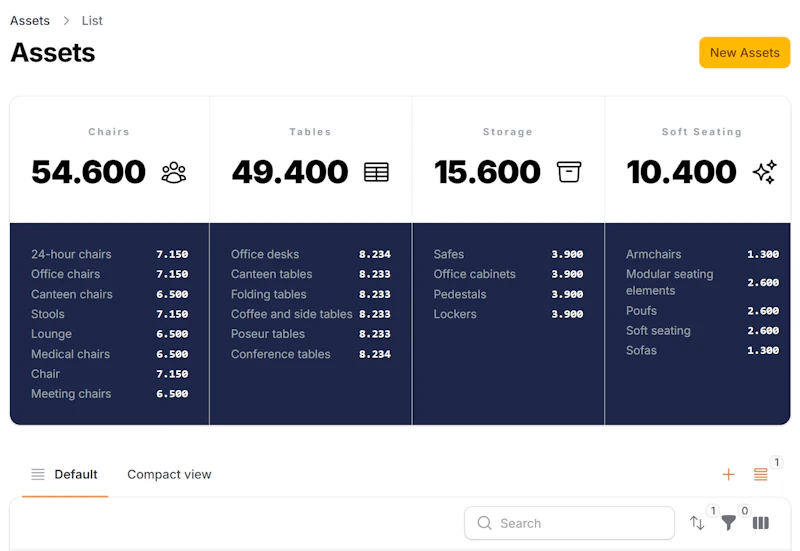This screenshot has width=800, height=551.
Task: Click the Office cabinets row label
Action: coord(474,274)
